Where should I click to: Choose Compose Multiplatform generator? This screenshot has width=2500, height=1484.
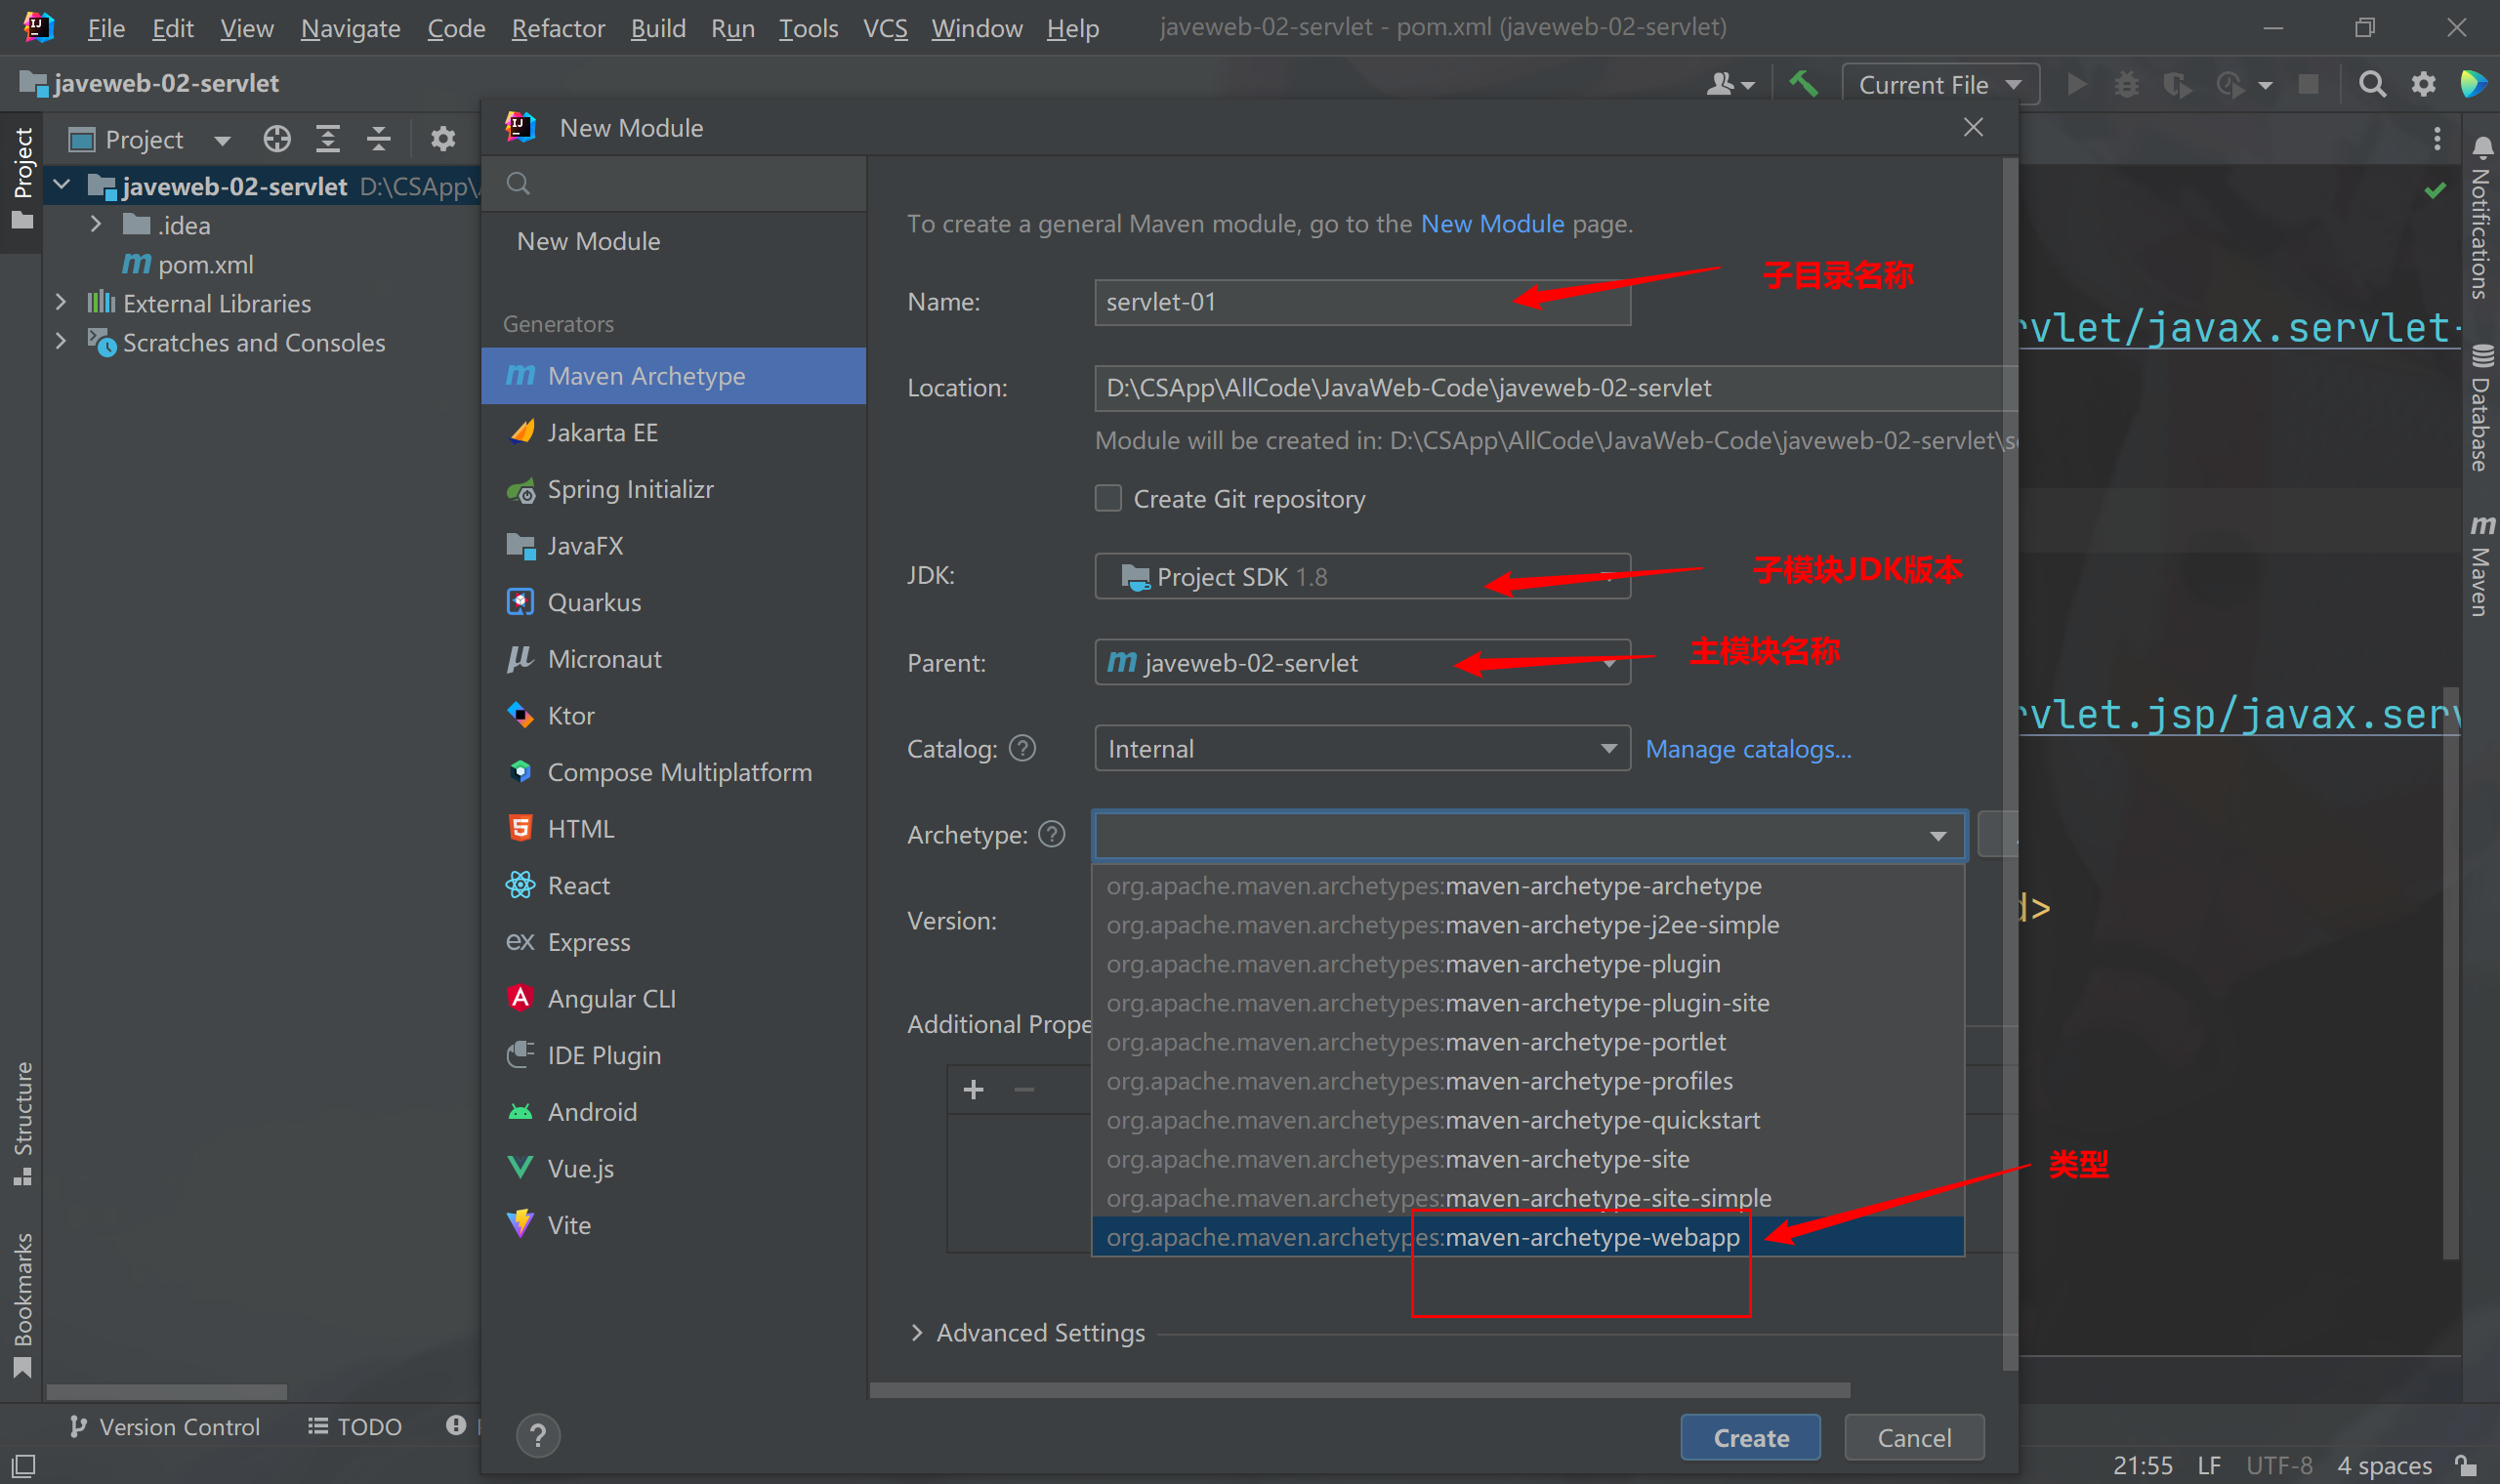click(x=673, y=772)
